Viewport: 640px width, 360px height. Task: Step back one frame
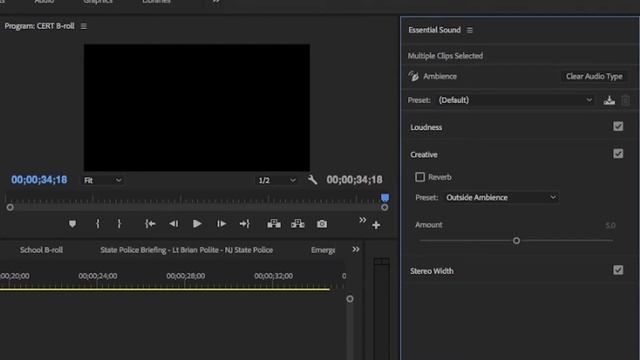tap(173, 224)
